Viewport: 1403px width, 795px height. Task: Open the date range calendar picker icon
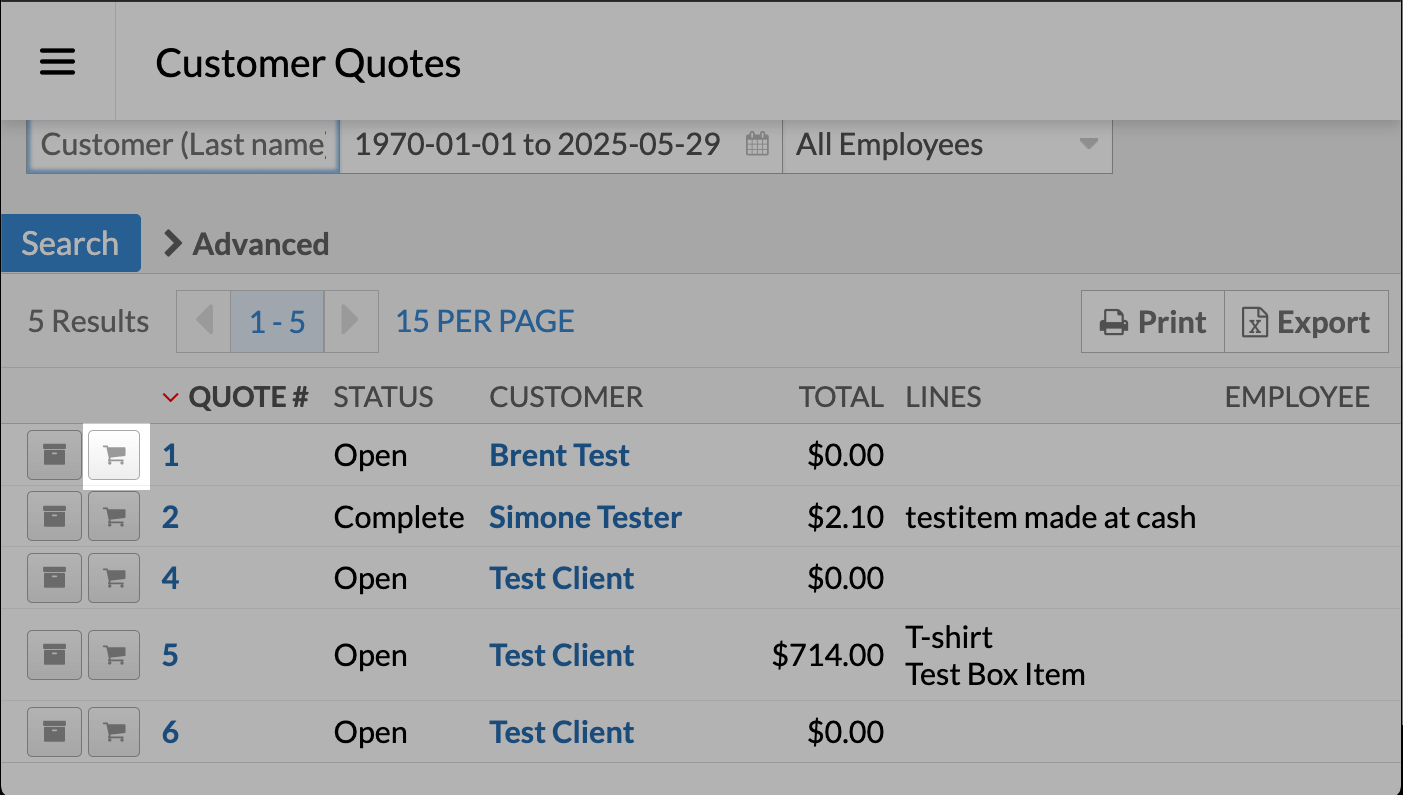[757, 145]
